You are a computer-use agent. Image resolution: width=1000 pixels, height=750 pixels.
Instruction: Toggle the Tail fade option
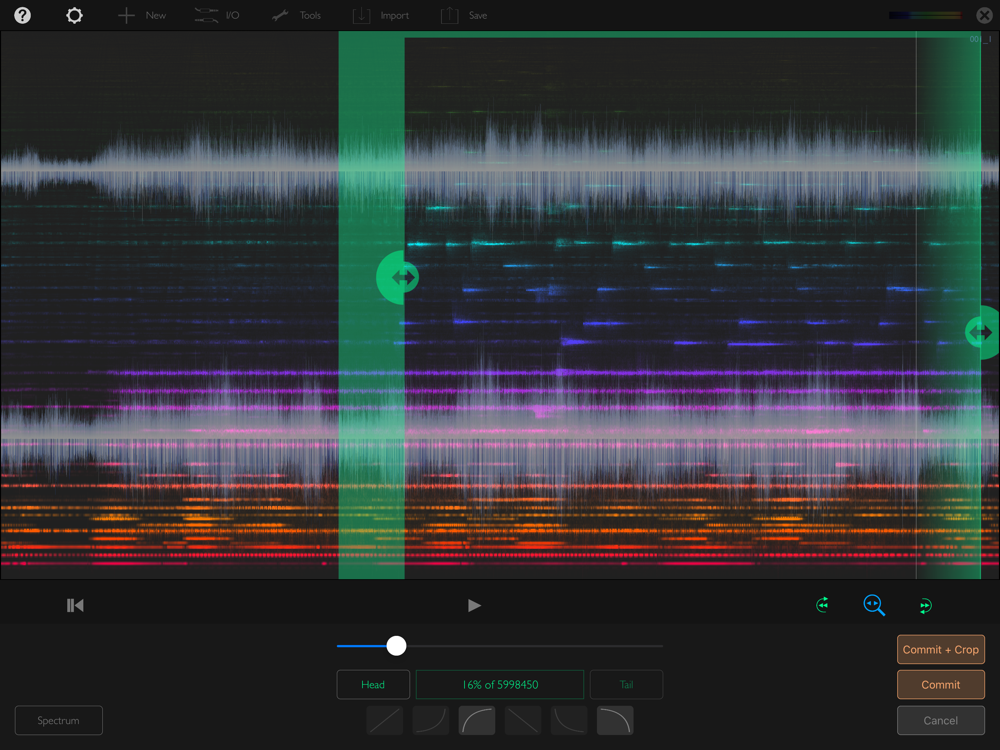tap(626, 685)
